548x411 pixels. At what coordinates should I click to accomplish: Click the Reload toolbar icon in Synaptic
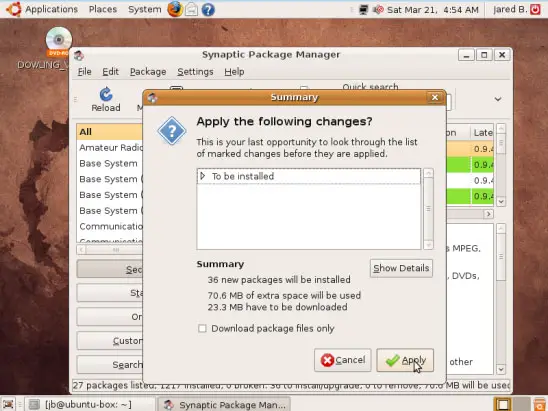(106, 99)
